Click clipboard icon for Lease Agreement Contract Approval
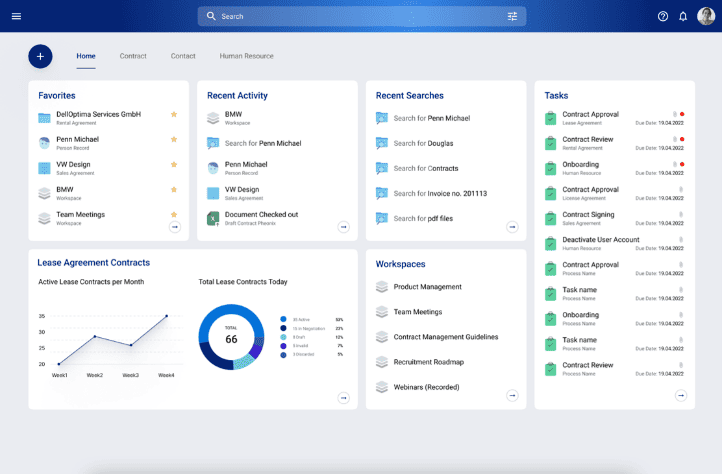The image size is (722, 474). [550, 118]
